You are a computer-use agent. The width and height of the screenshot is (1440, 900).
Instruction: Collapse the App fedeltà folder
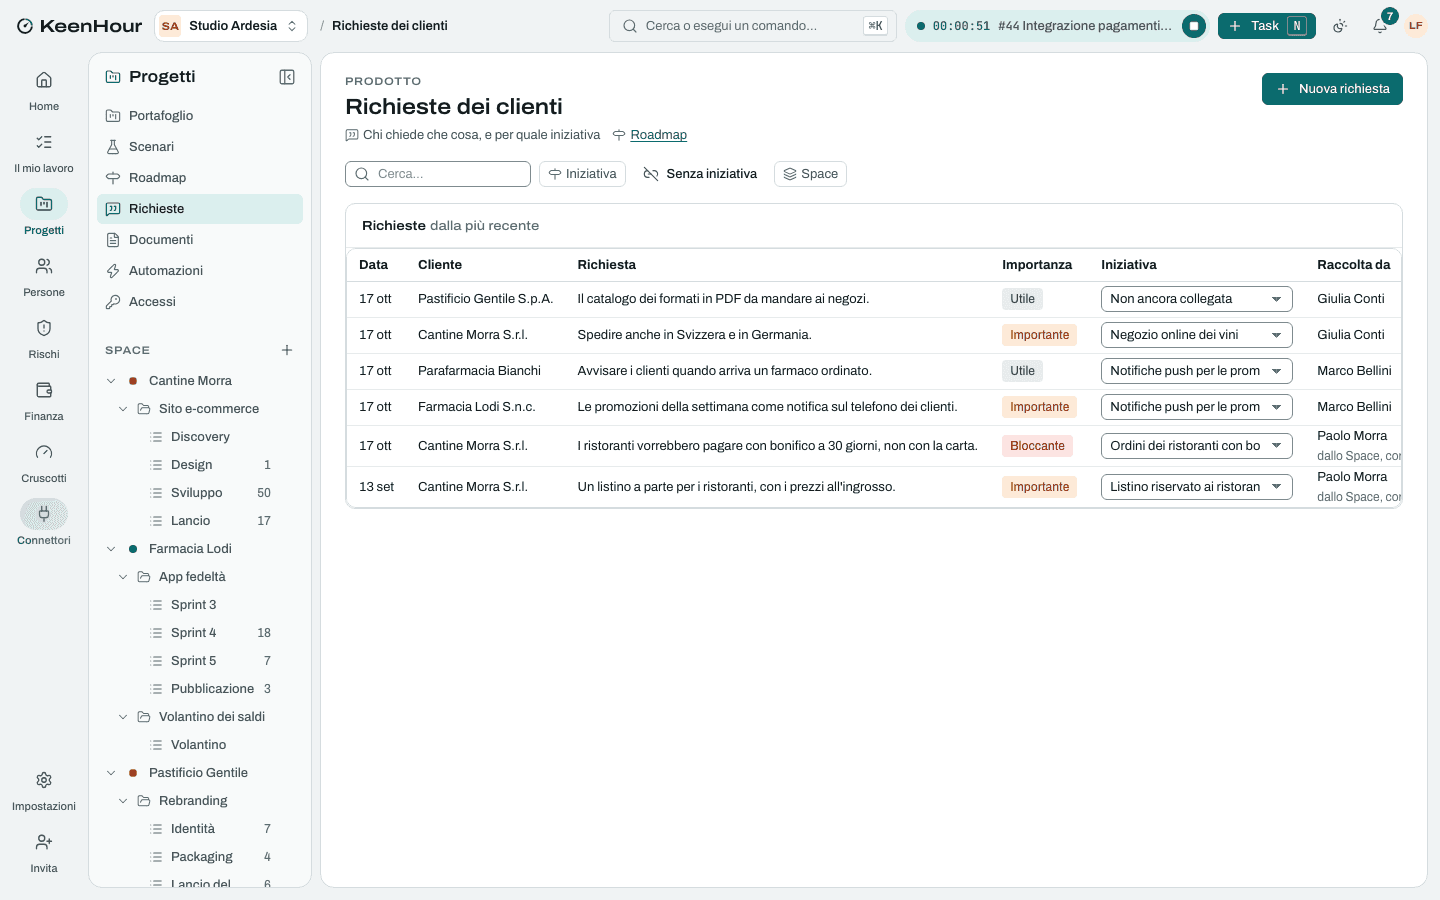[x=123, y=577]
